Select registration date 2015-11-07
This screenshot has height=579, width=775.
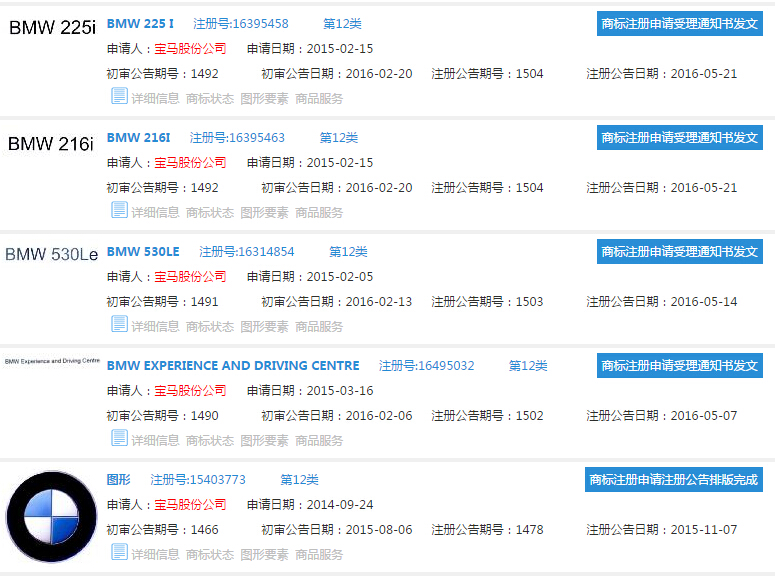pyautogui.click(x=704, y=530)
